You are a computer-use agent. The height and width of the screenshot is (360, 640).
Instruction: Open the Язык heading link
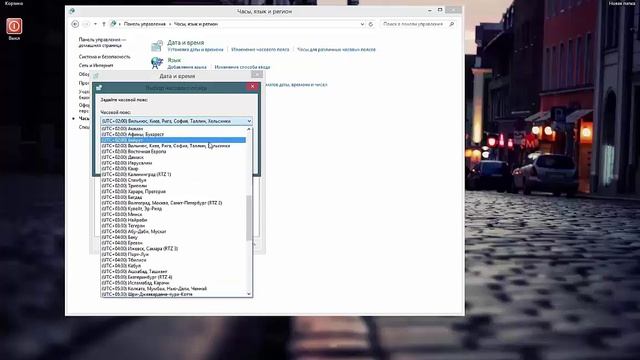pyautogui.click(x=174, y=60)
